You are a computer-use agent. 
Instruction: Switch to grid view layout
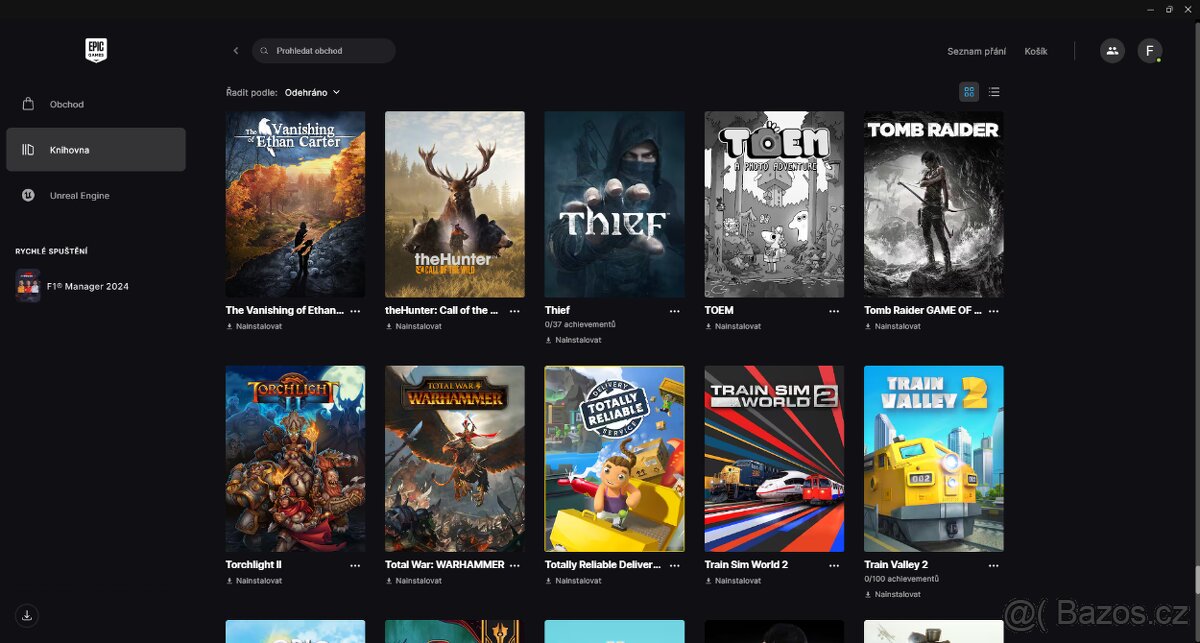coord(968,91)
